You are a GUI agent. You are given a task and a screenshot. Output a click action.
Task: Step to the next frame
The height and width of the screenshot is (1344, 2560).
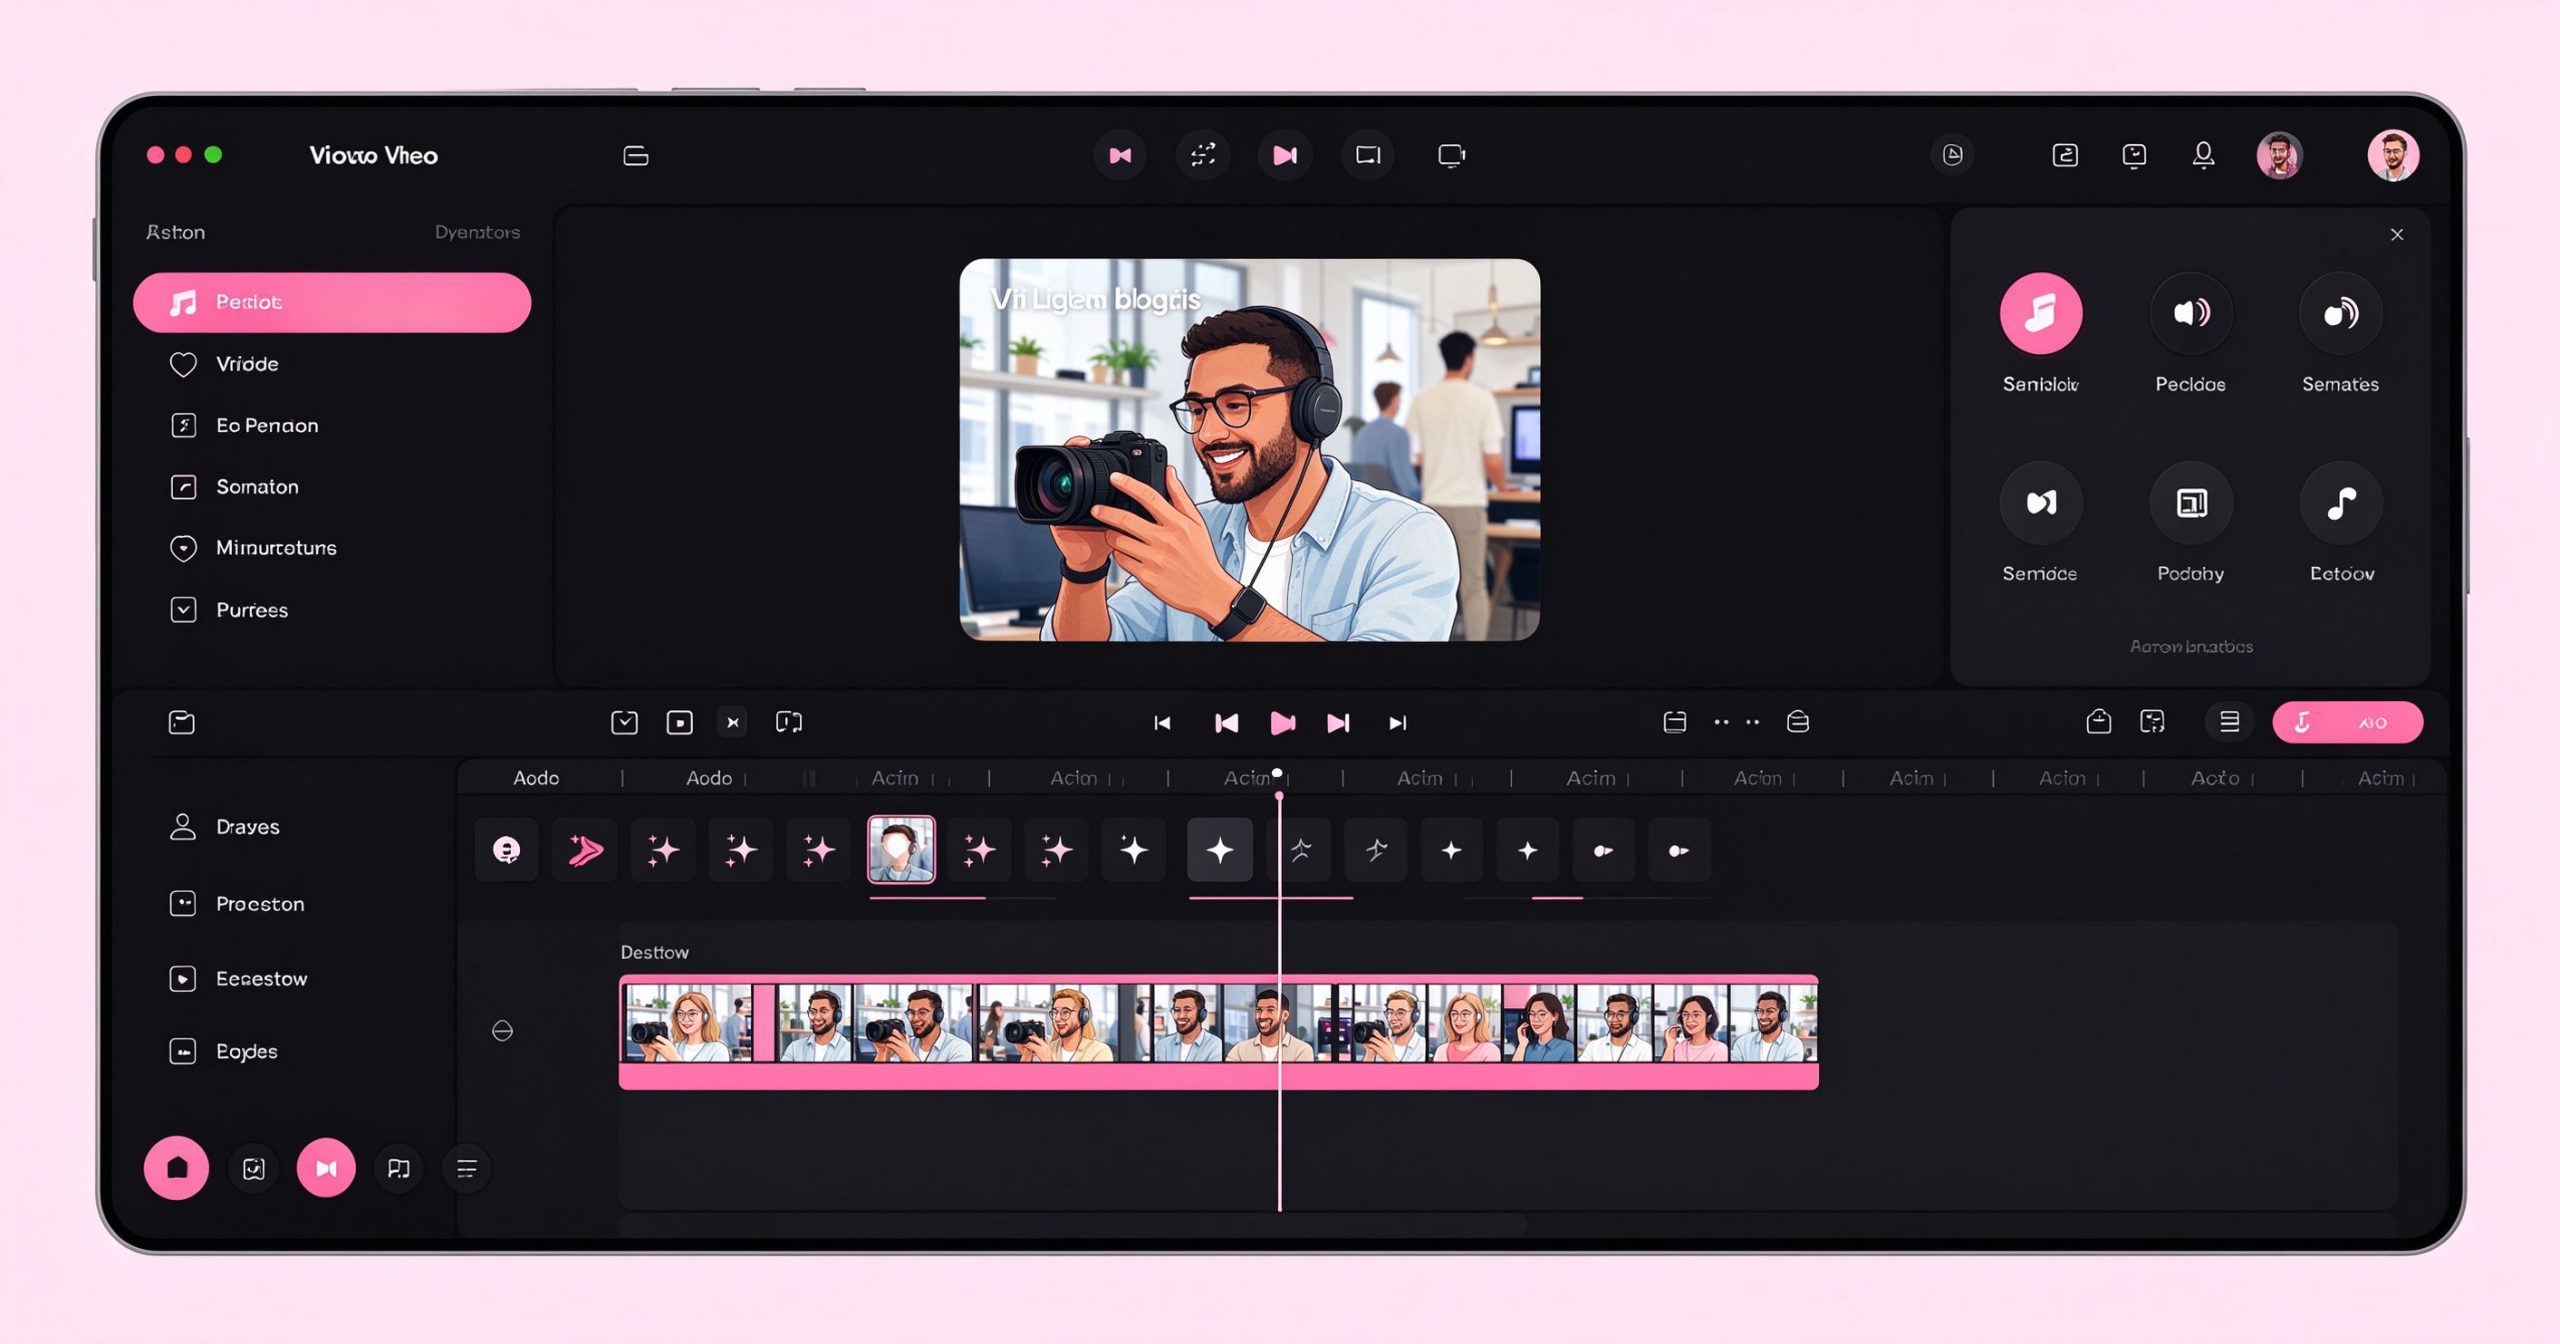coord(1338,723)
